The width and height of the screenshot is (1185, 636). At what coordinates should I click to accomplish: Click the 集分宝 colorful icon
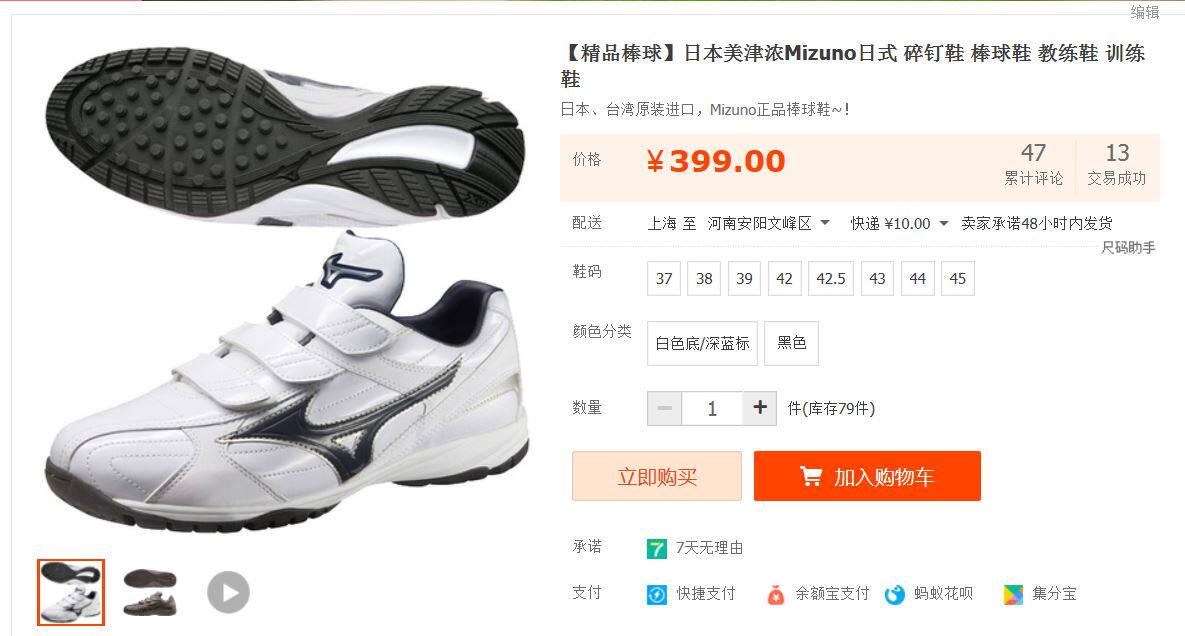tap(1013, 595)
